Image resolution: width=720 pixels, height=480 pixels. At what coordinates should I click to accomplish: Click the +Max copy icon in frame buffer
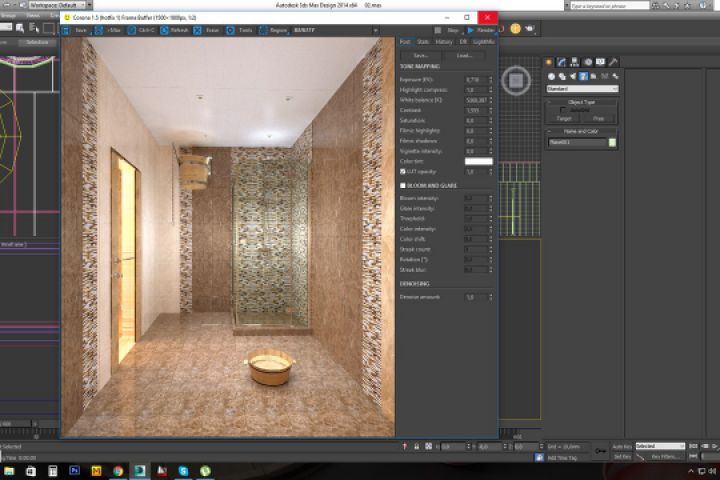pyautogui.click(x=99, y=30)
